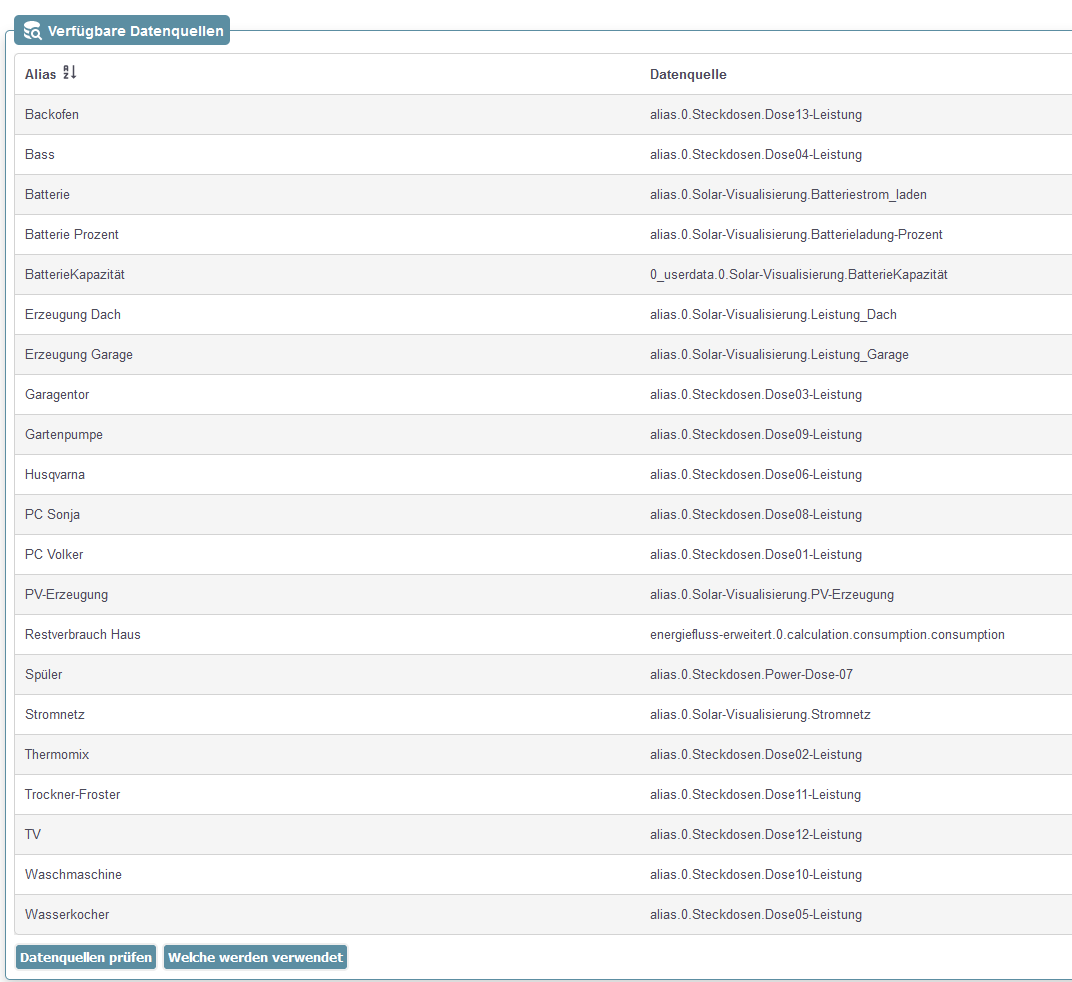
Task: Click the Dose02-Leistung data source entry
Action: (755, 754)
